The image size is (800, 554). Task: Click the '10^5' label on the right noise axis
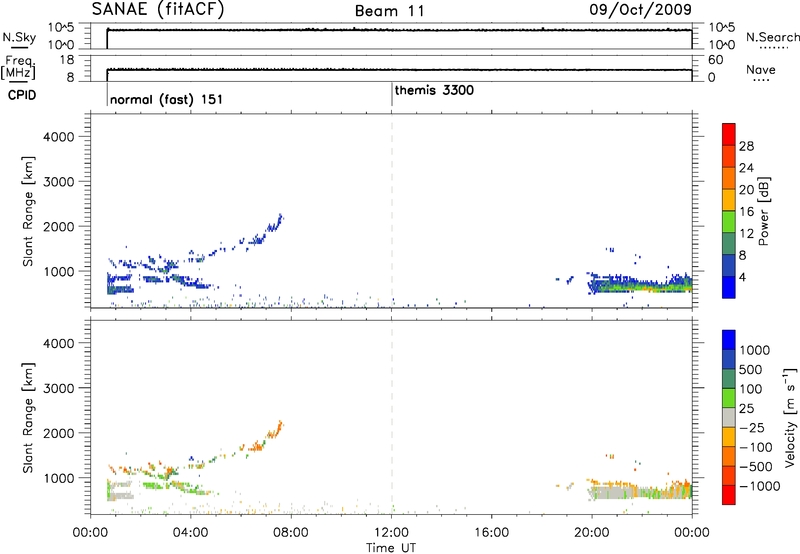(721, 27)
